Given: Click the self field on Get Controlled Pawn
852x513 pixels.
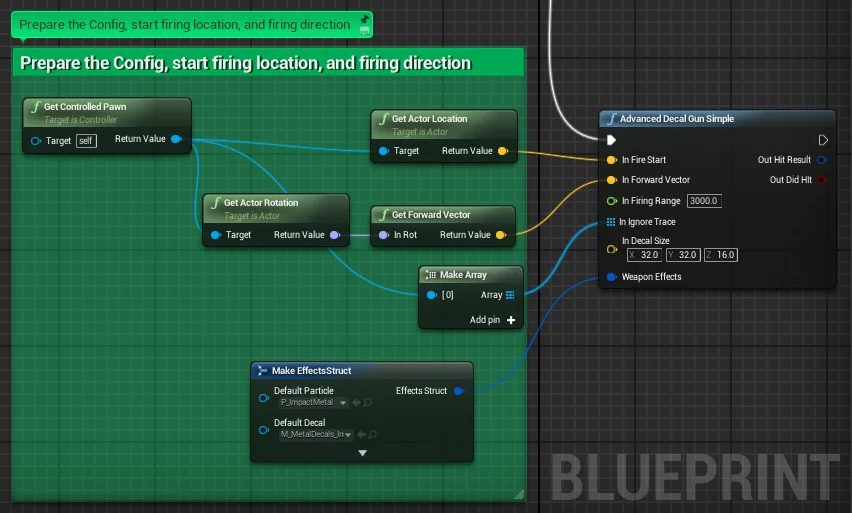Looking at the screenshot, I should [86, 141].
